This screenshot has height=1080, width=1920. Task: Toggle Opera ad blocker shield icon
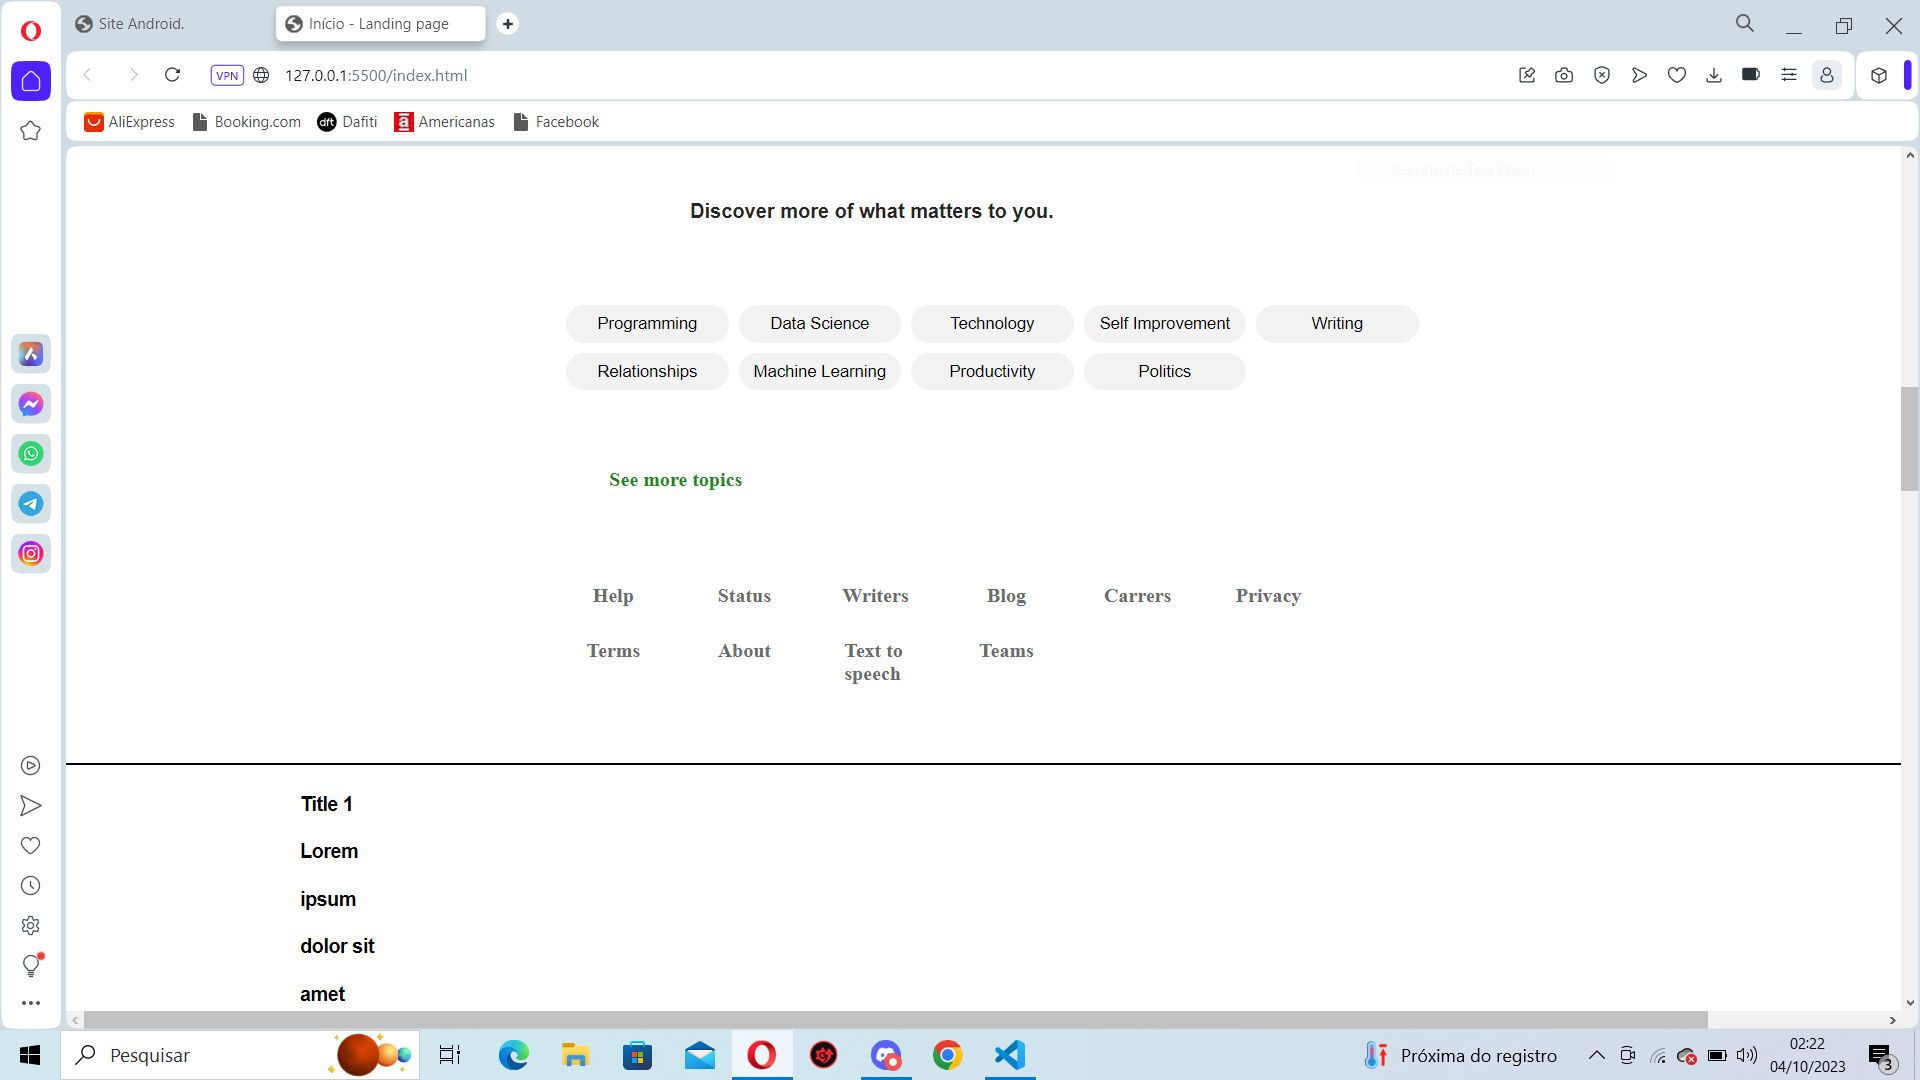coord(1602,75)
